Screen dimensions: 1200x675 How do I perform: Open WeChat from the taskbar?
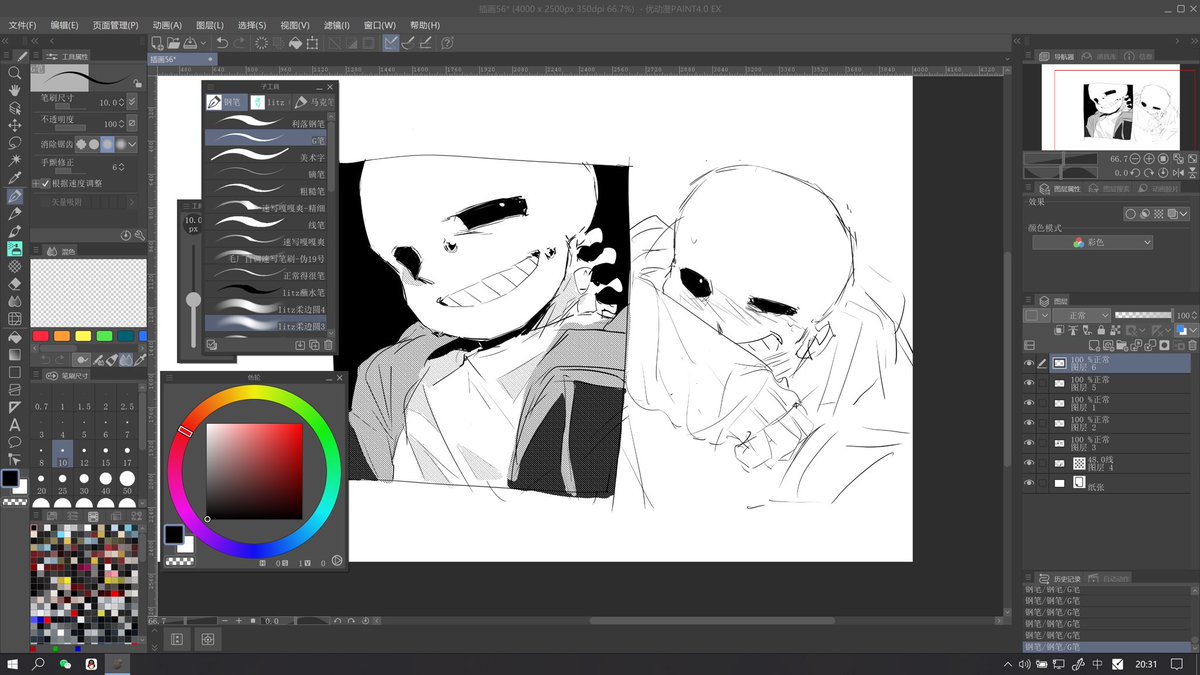tap(65, 664)
